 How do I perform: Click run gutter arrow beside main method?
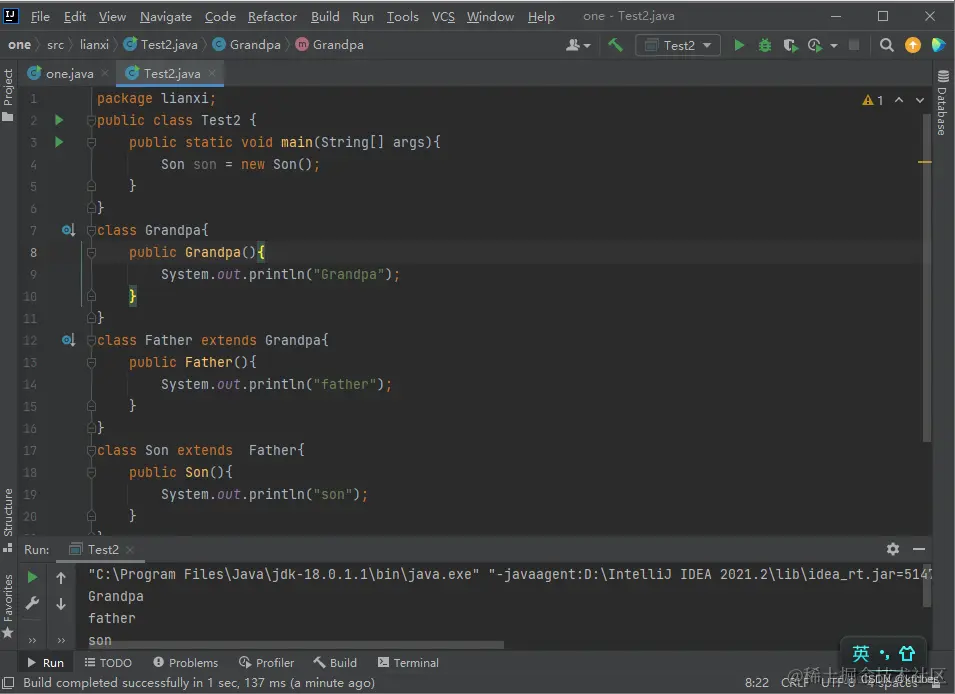(x=59, y=142)
